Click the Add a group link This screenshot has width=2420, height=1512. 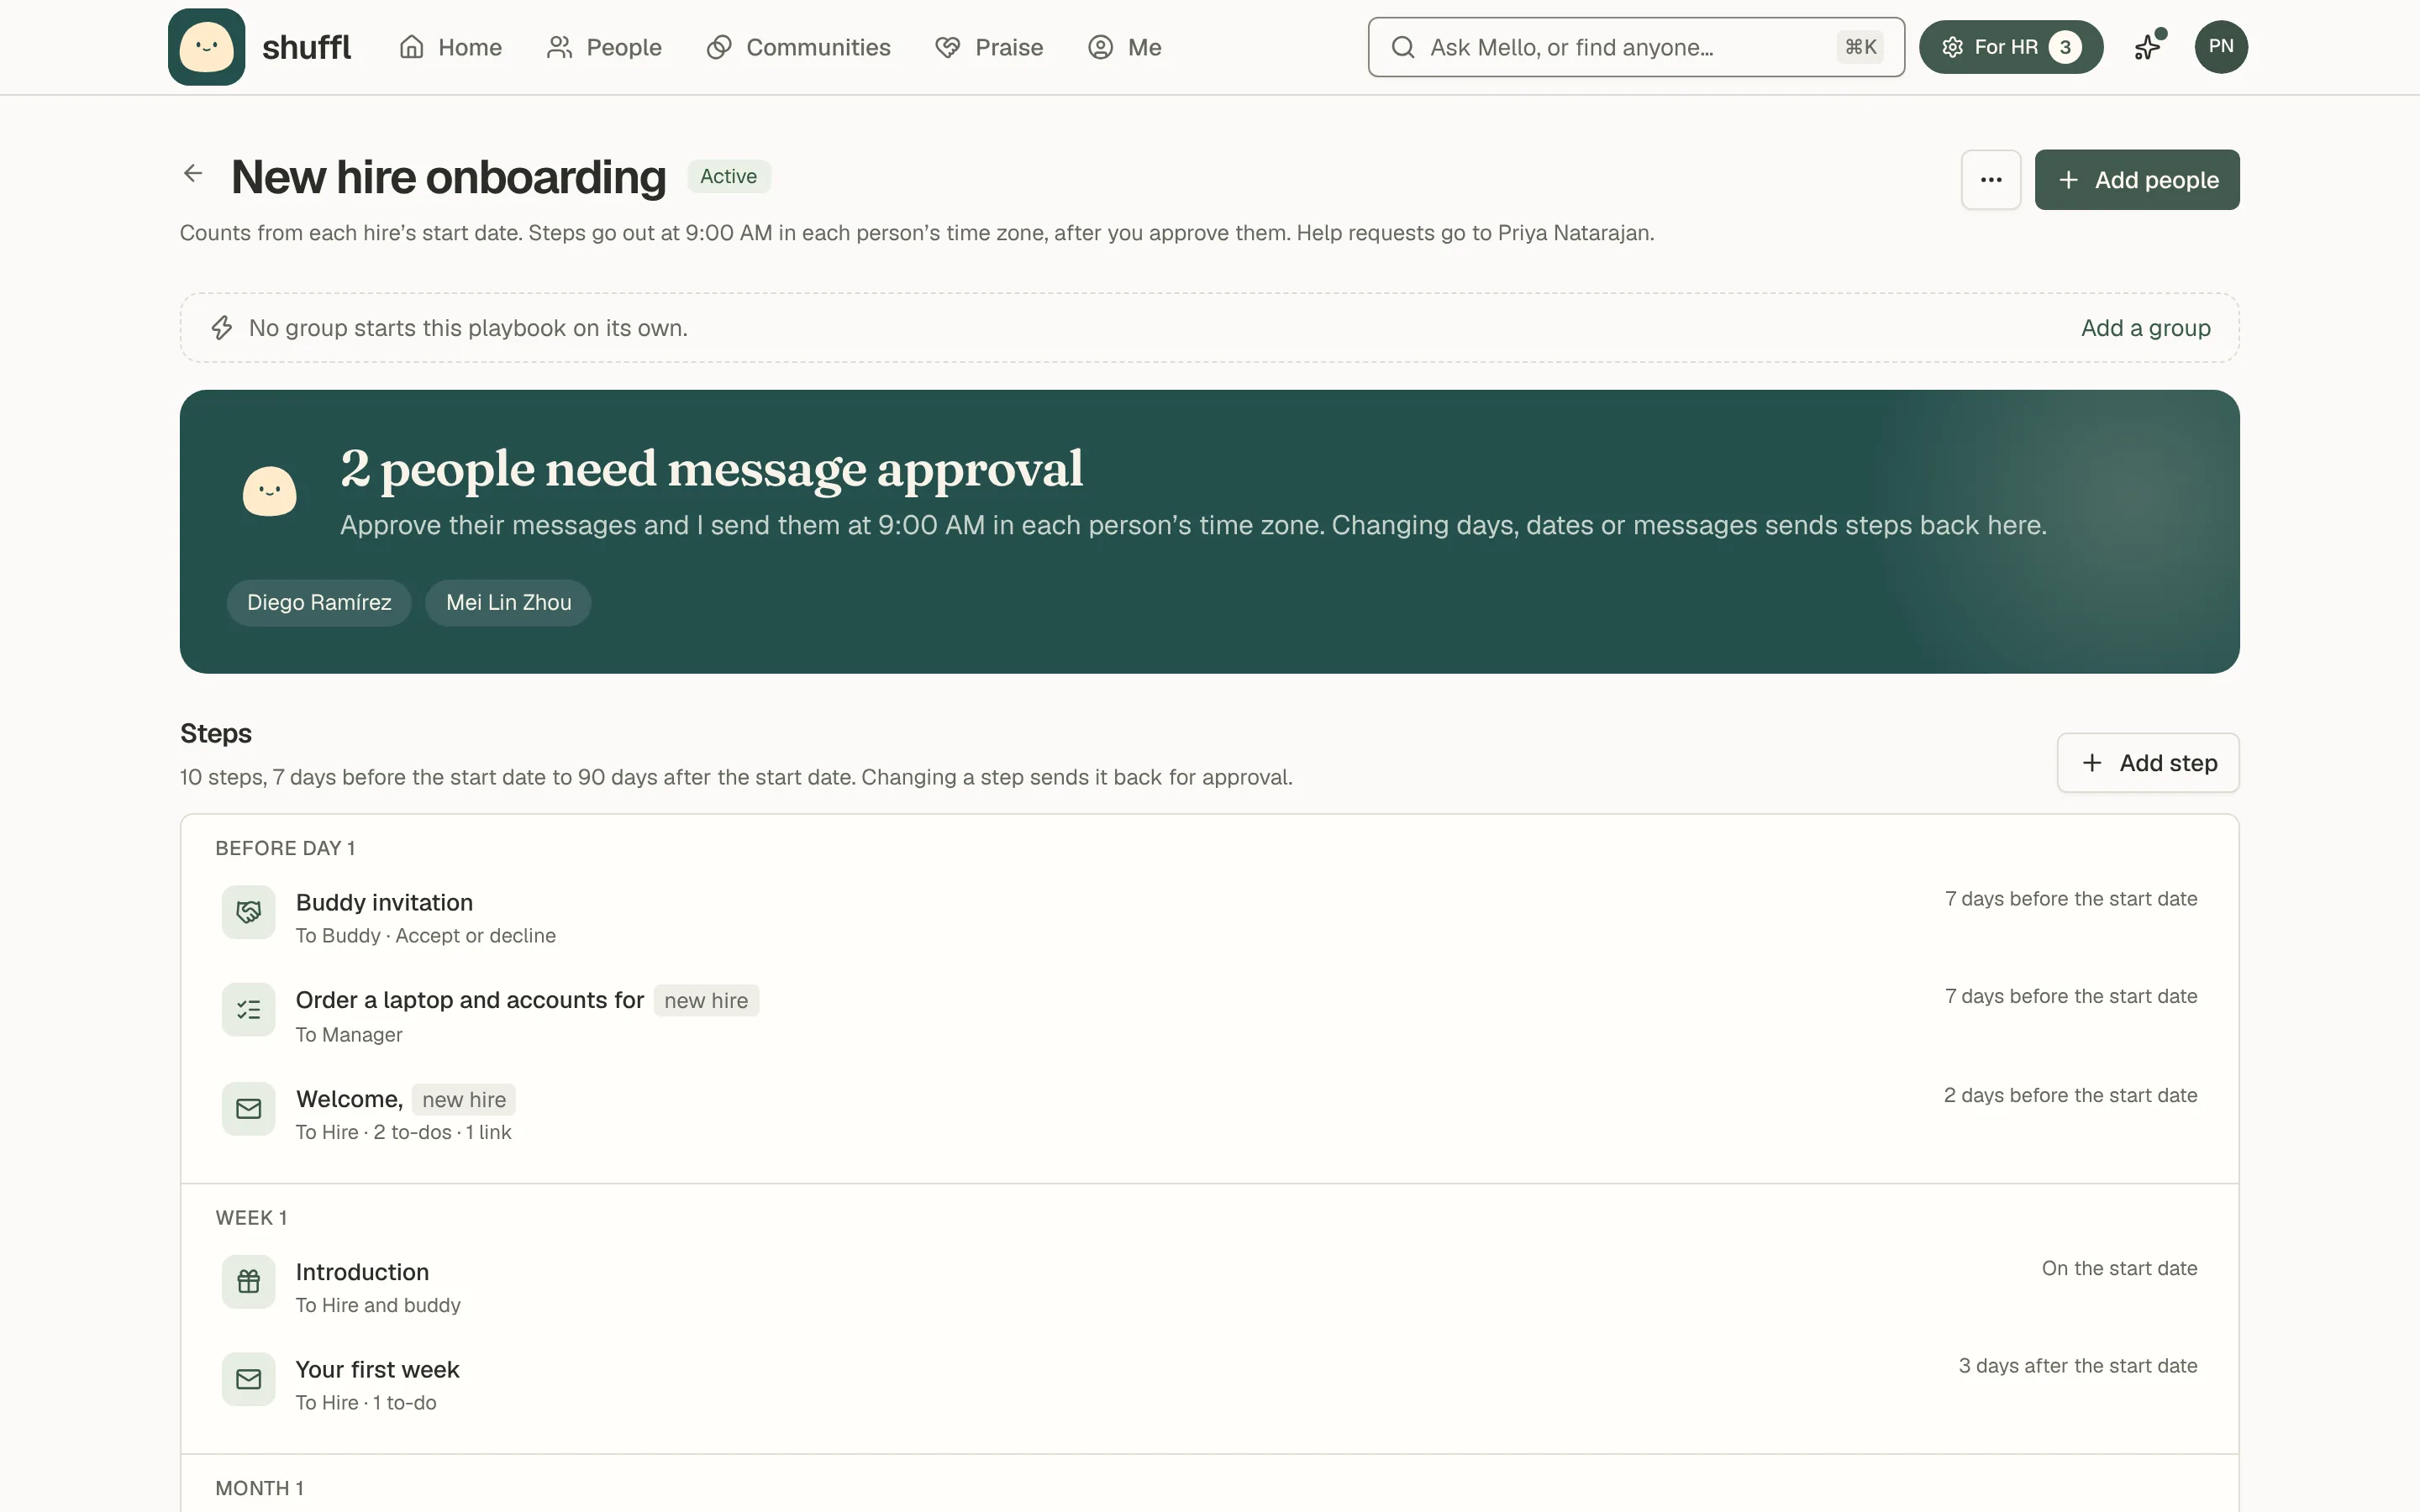[2146, 328]
